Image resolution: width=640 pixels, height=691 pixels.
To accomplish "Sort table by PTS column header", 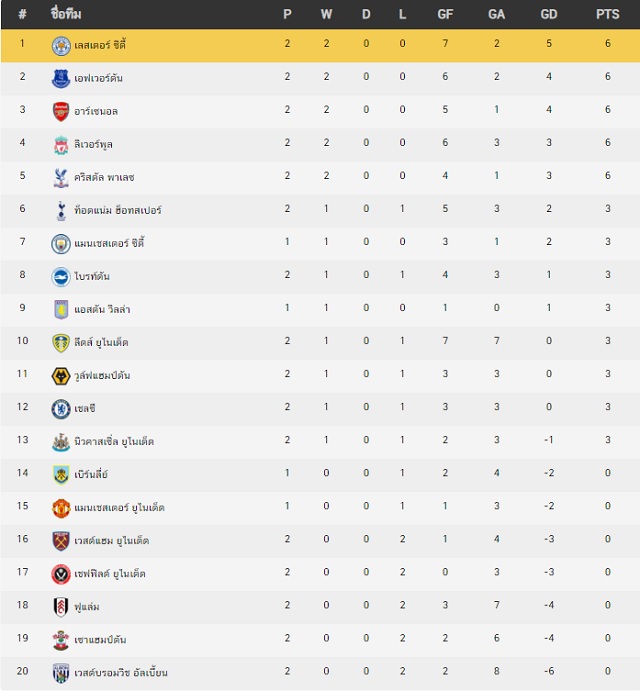I will tap(607, 15).
